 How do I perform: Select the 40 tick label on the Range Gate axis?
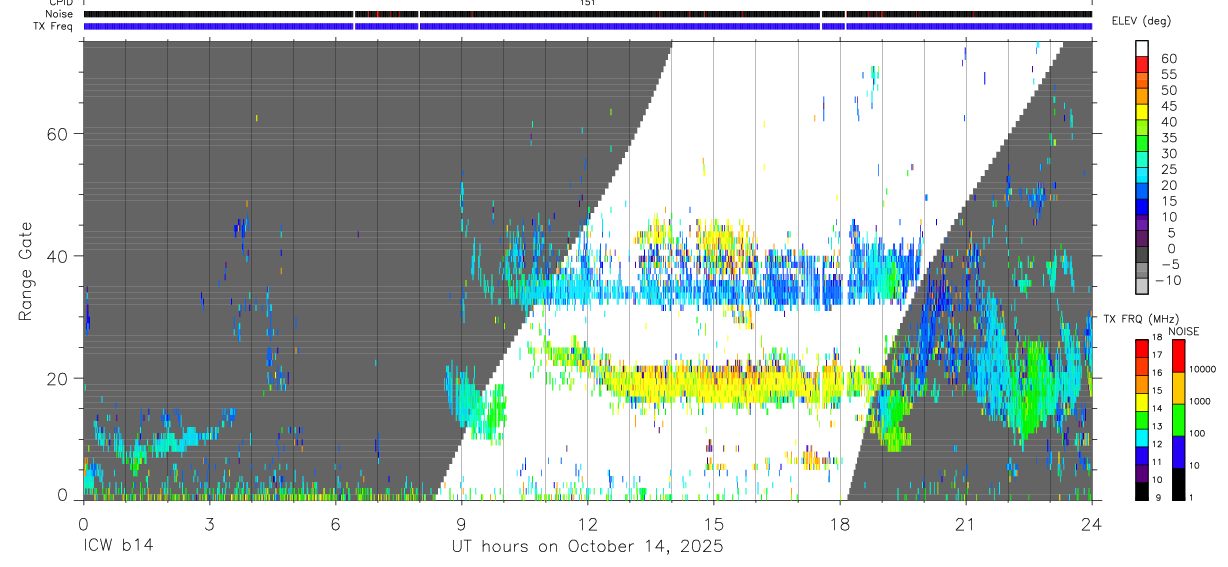58,256
